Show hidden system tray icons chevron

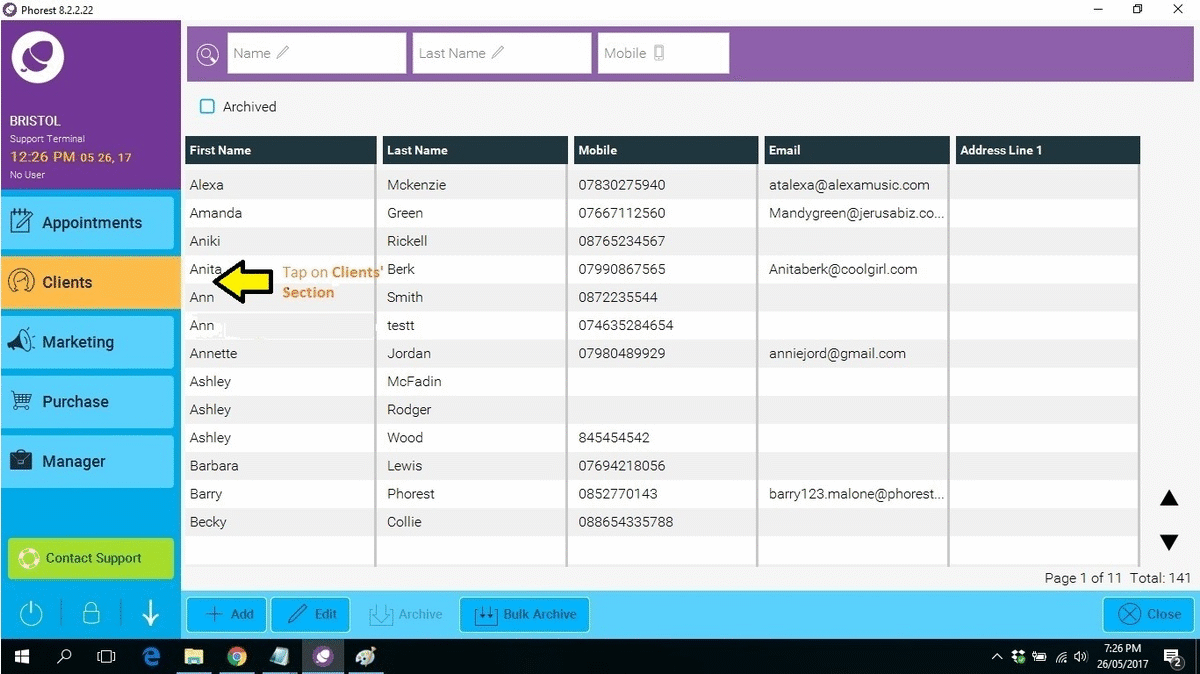(x=997, y=657)
